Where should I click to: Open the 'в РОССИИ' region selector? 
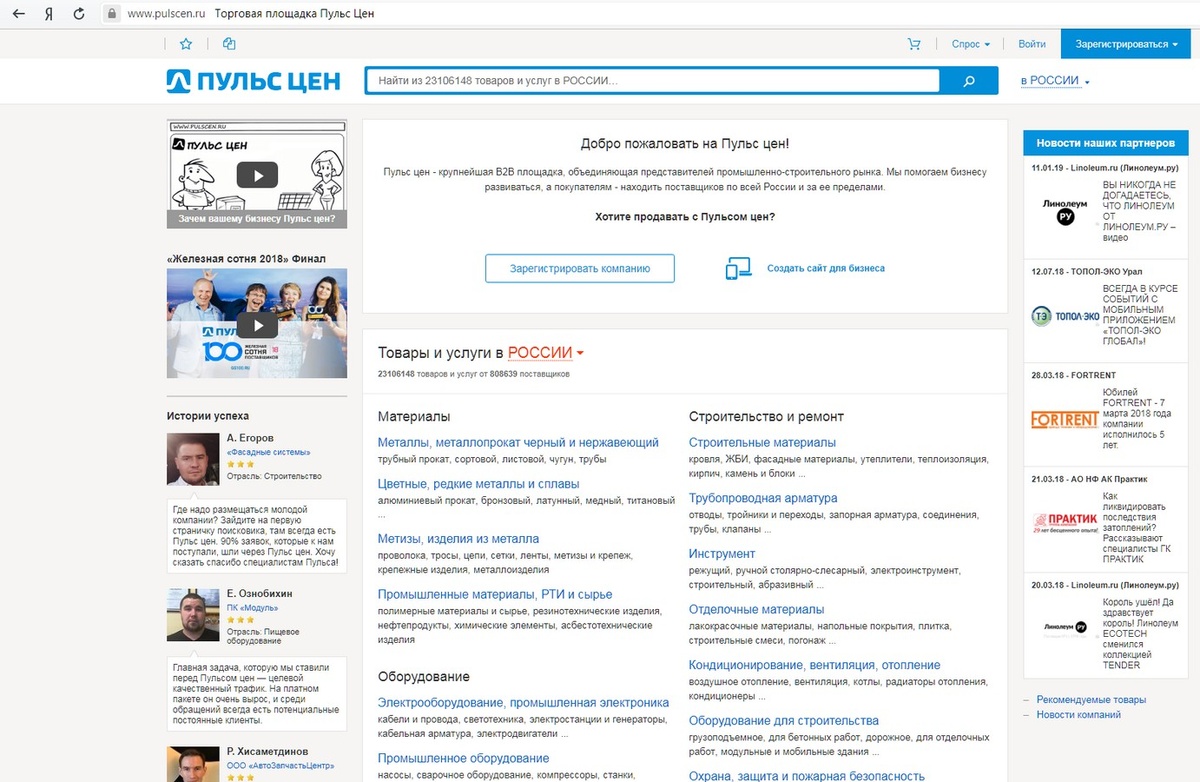[x=1054, y=81]
